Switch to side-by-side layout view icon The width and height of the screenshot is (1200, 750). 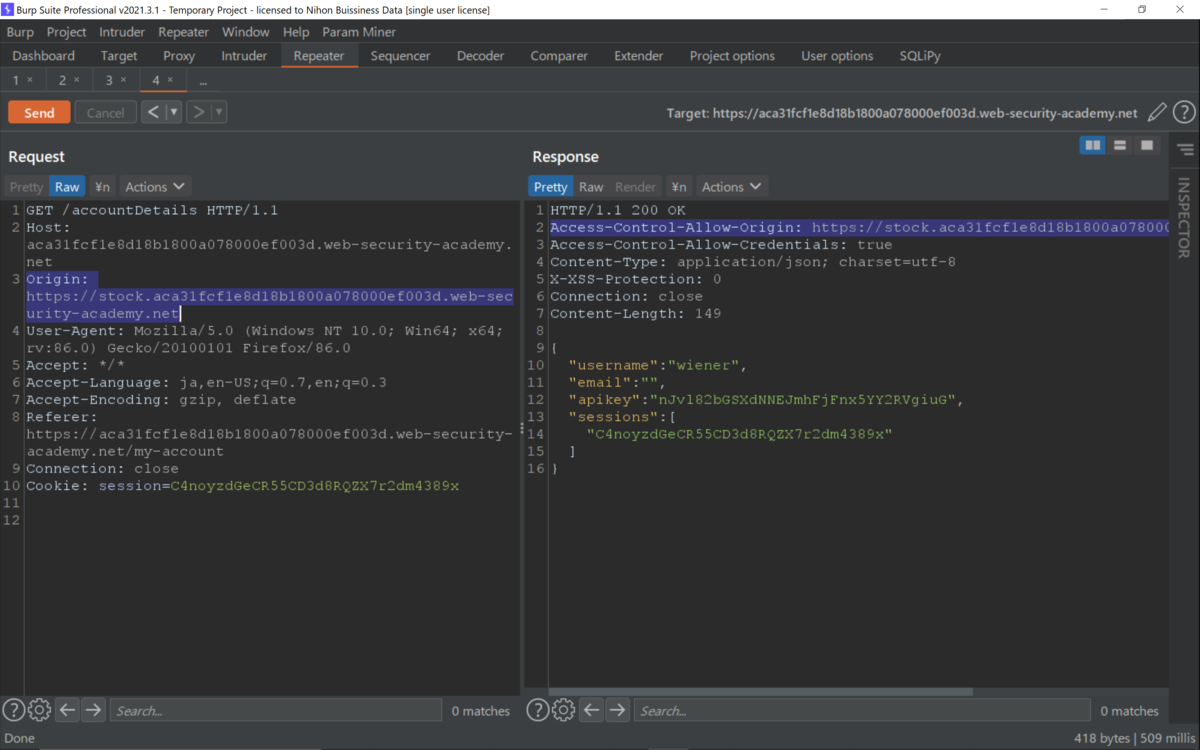pyautogui.click(x=1093, y=146)
